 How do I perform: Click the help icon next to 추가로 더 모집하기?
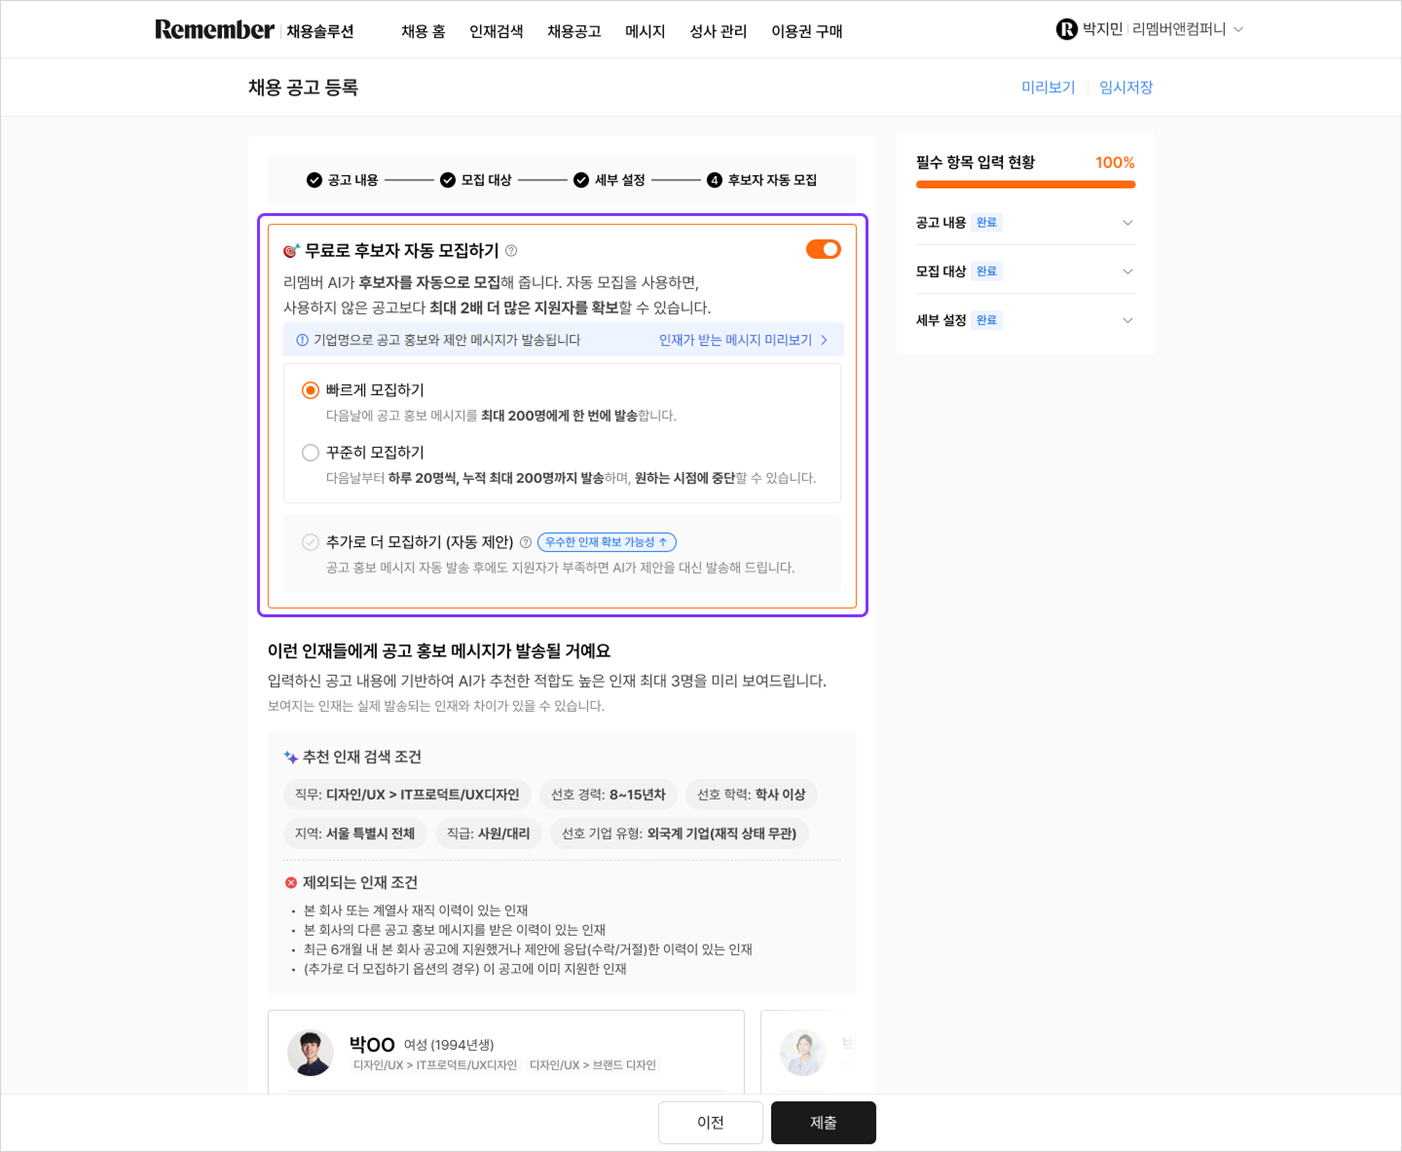pos(526,542)
